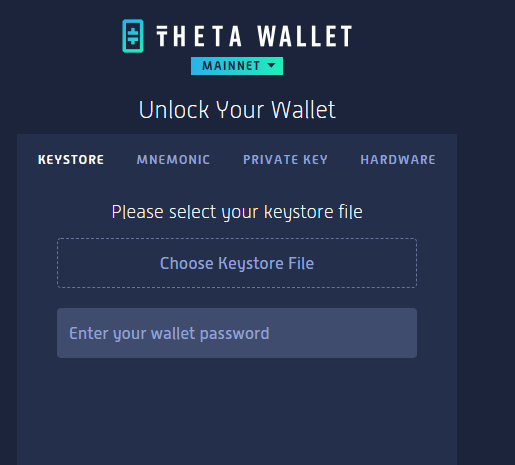Switch to the KEYSTORE tab

point(71,160)
